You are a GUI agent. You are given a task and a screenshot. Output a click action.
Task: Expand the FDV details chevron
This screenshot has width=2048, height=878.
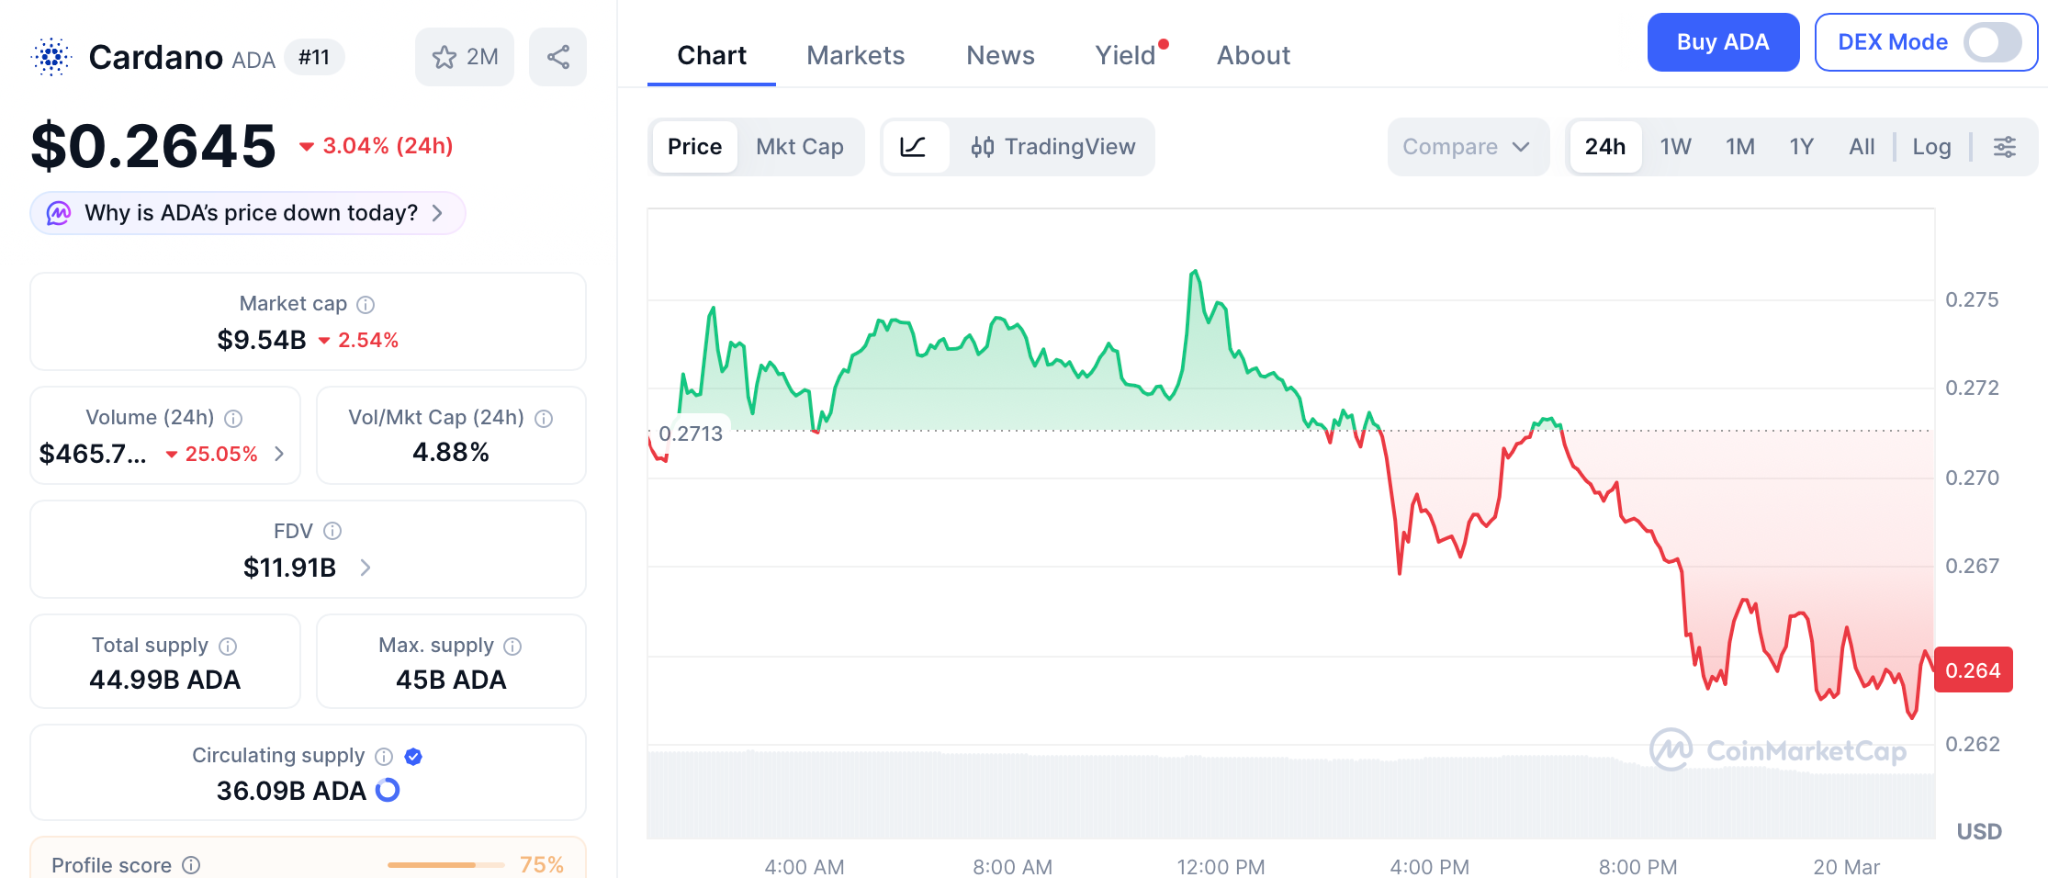click(364, 567)
